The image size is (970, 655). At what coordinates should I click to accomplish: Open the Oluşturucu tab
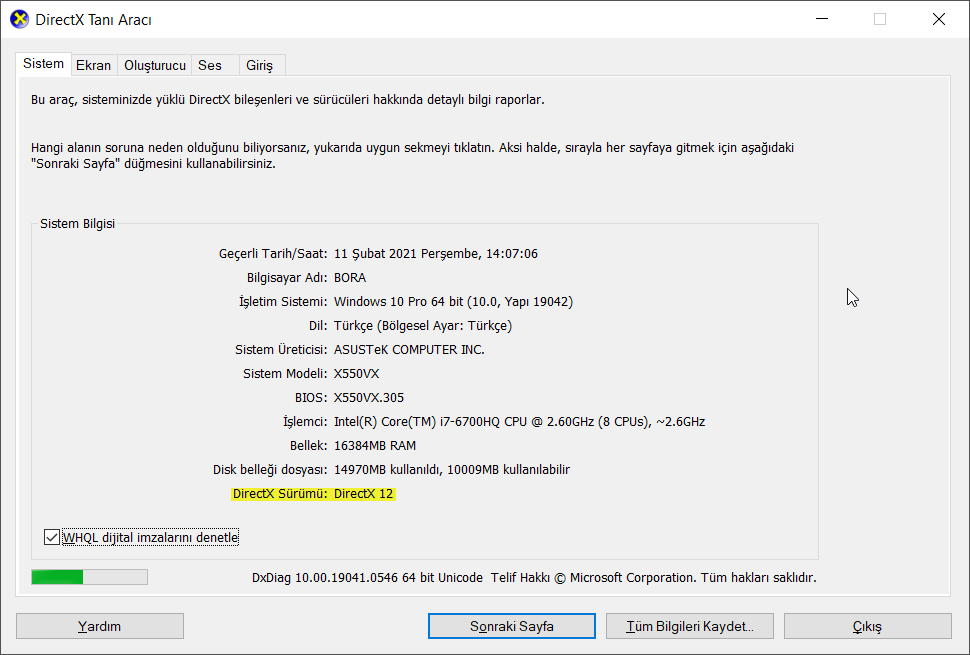(x=155, y=65)
